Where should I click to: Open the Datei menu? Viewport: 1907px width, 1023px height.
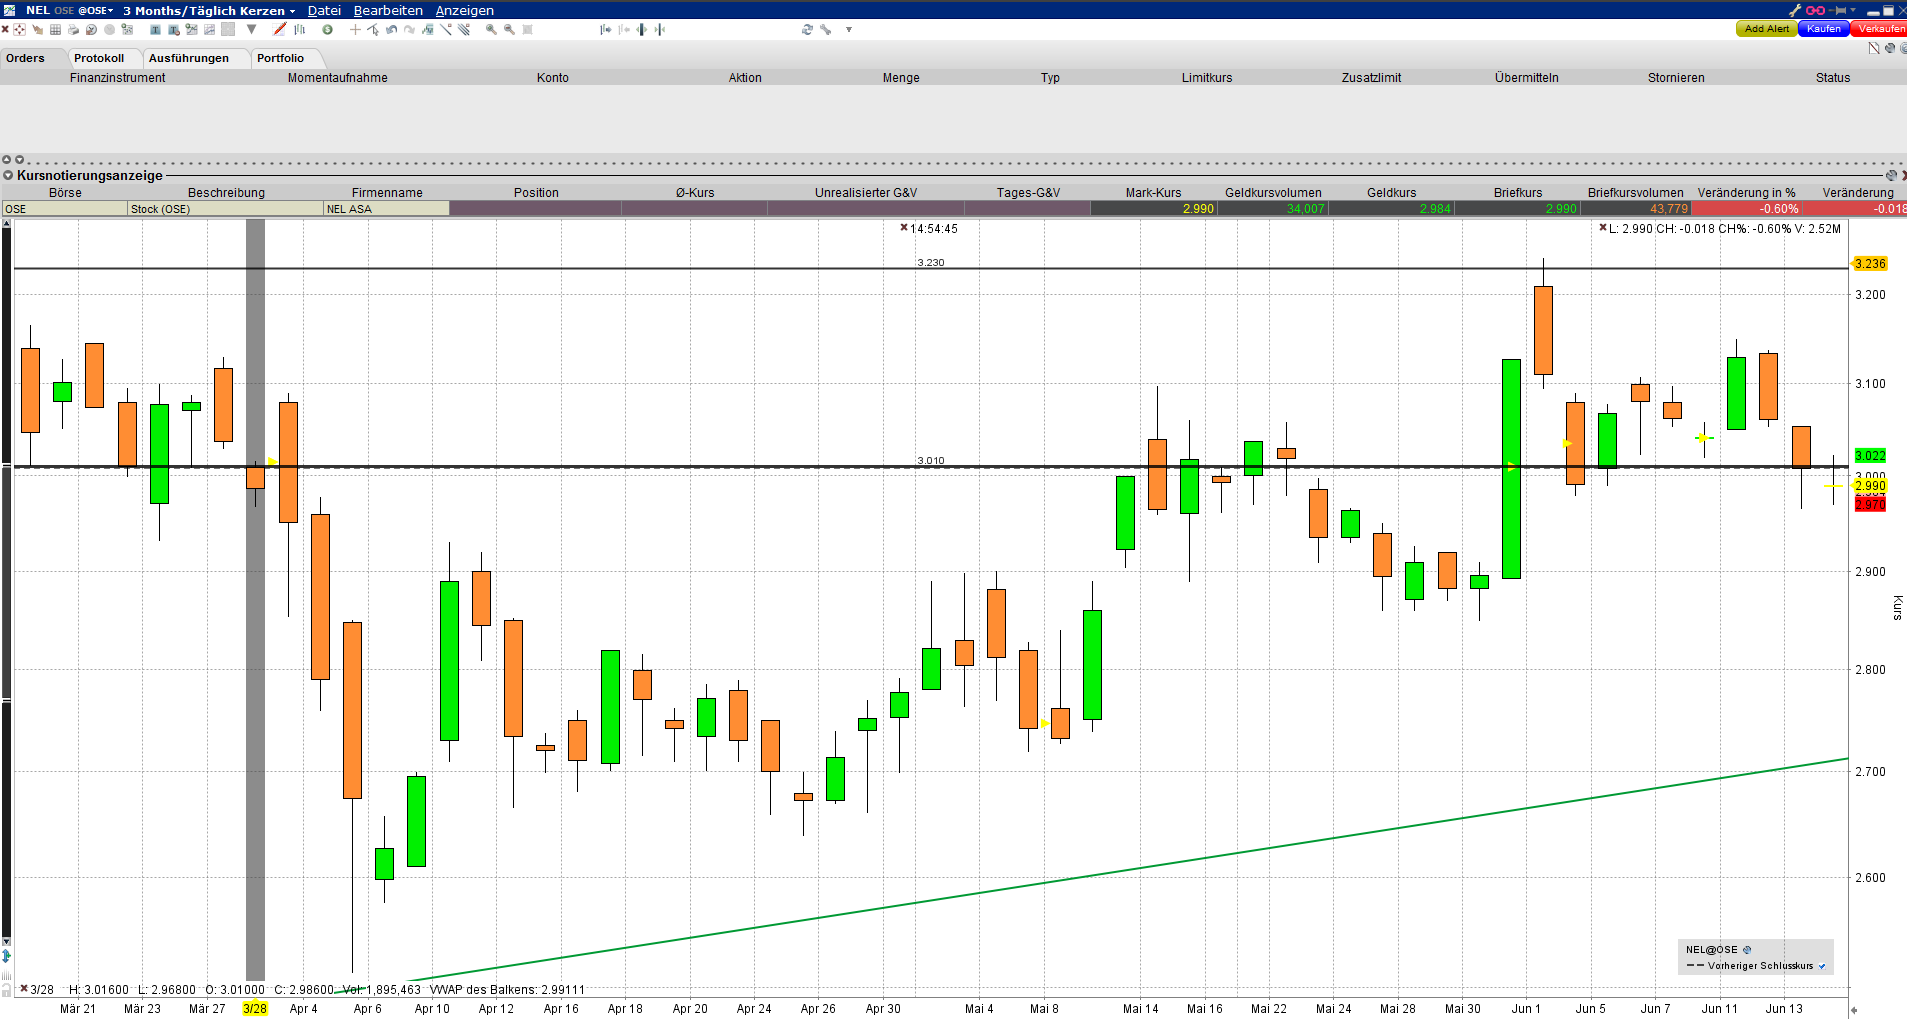pyautogui.click(x=324, y=10)
